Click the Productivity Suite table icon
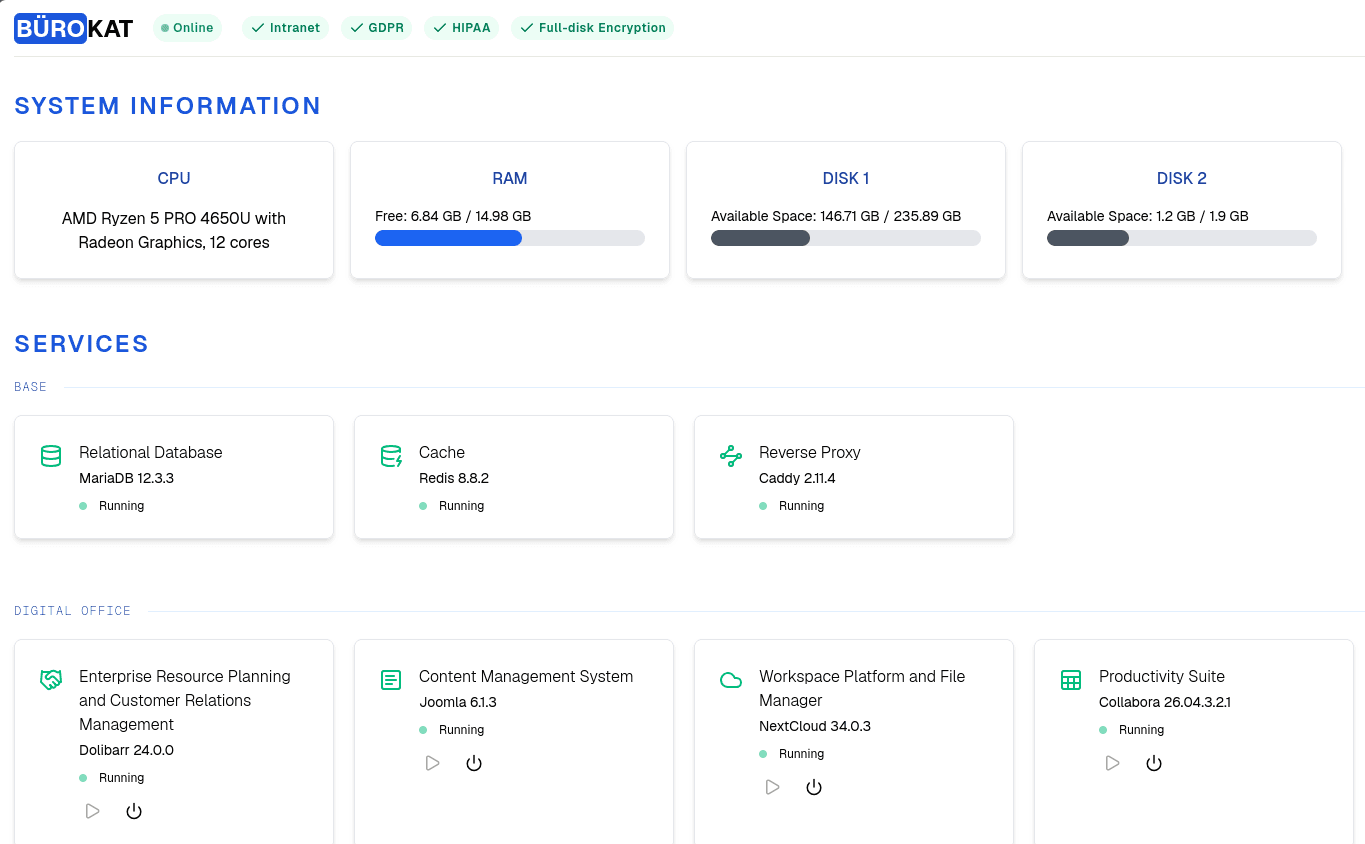This screenshot has width=1365, height=844. tap(1071, 680)
